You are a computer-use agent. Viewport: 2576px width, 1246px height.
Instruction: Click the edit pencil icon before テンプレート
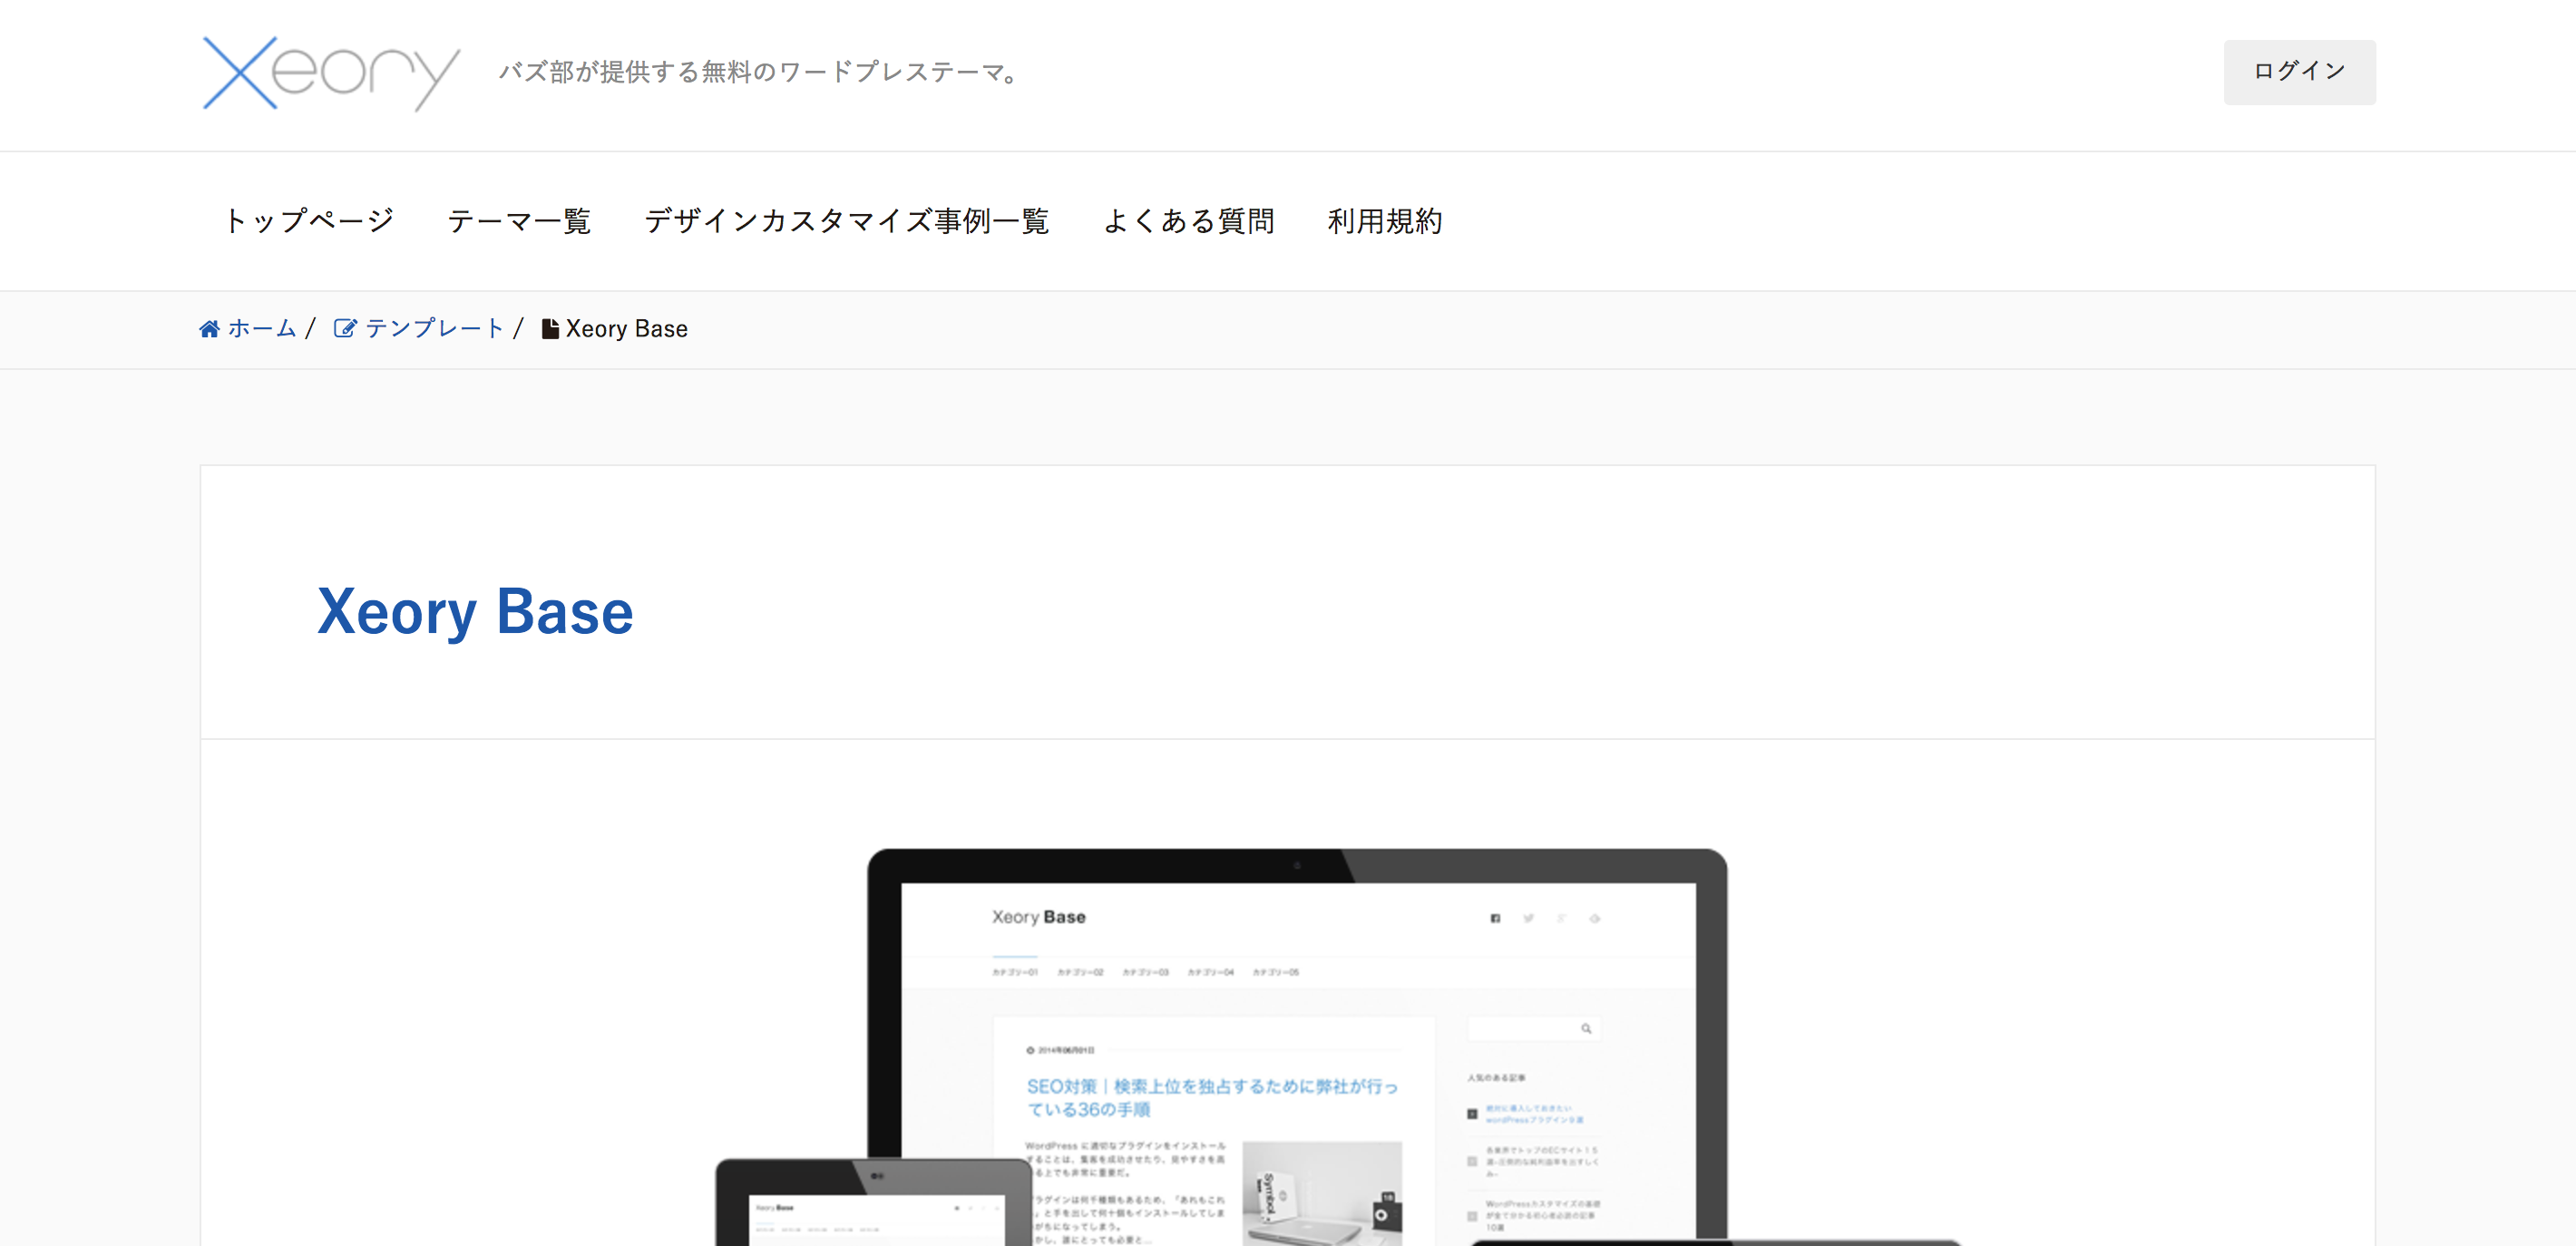tap(344, 329)
